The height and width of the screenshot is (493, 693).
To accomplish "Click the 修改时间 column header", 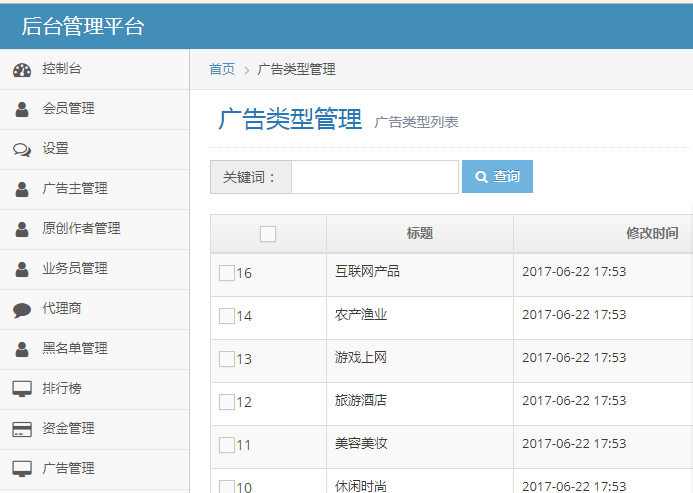I will 652,233.
